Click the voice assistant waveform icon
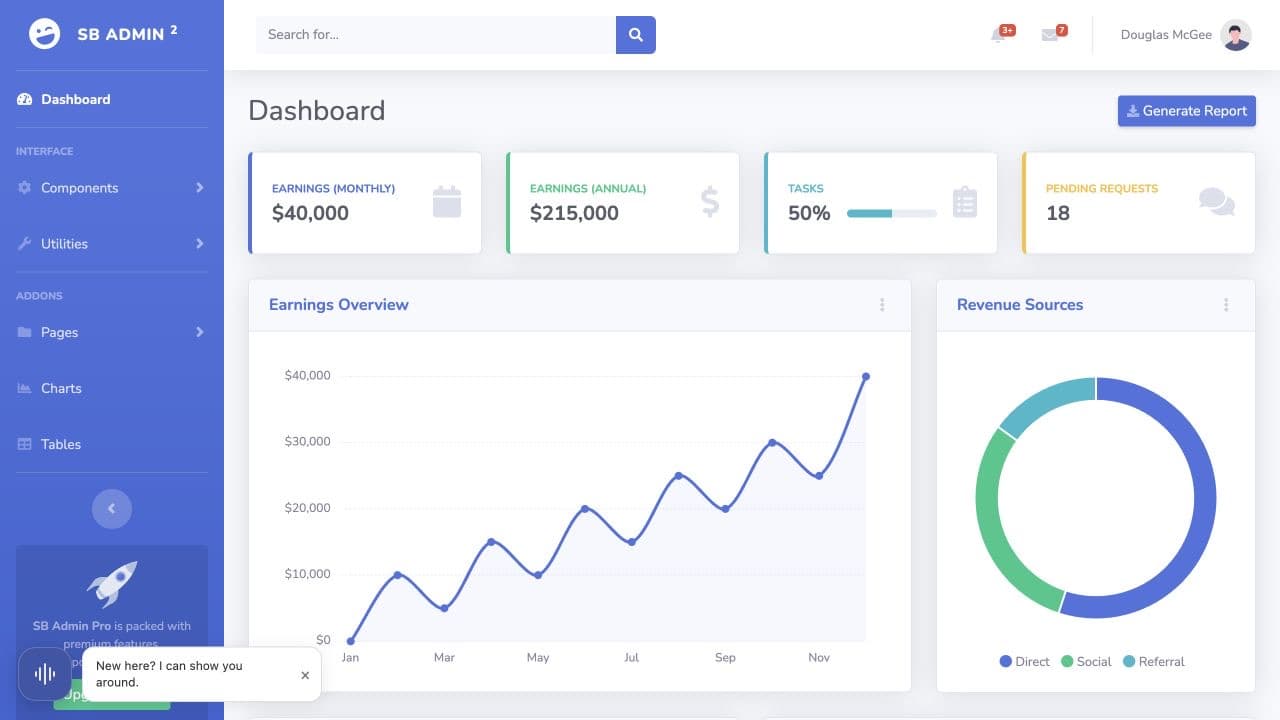This screenshot has height=720, width=1280. click(x=45, y=674)
